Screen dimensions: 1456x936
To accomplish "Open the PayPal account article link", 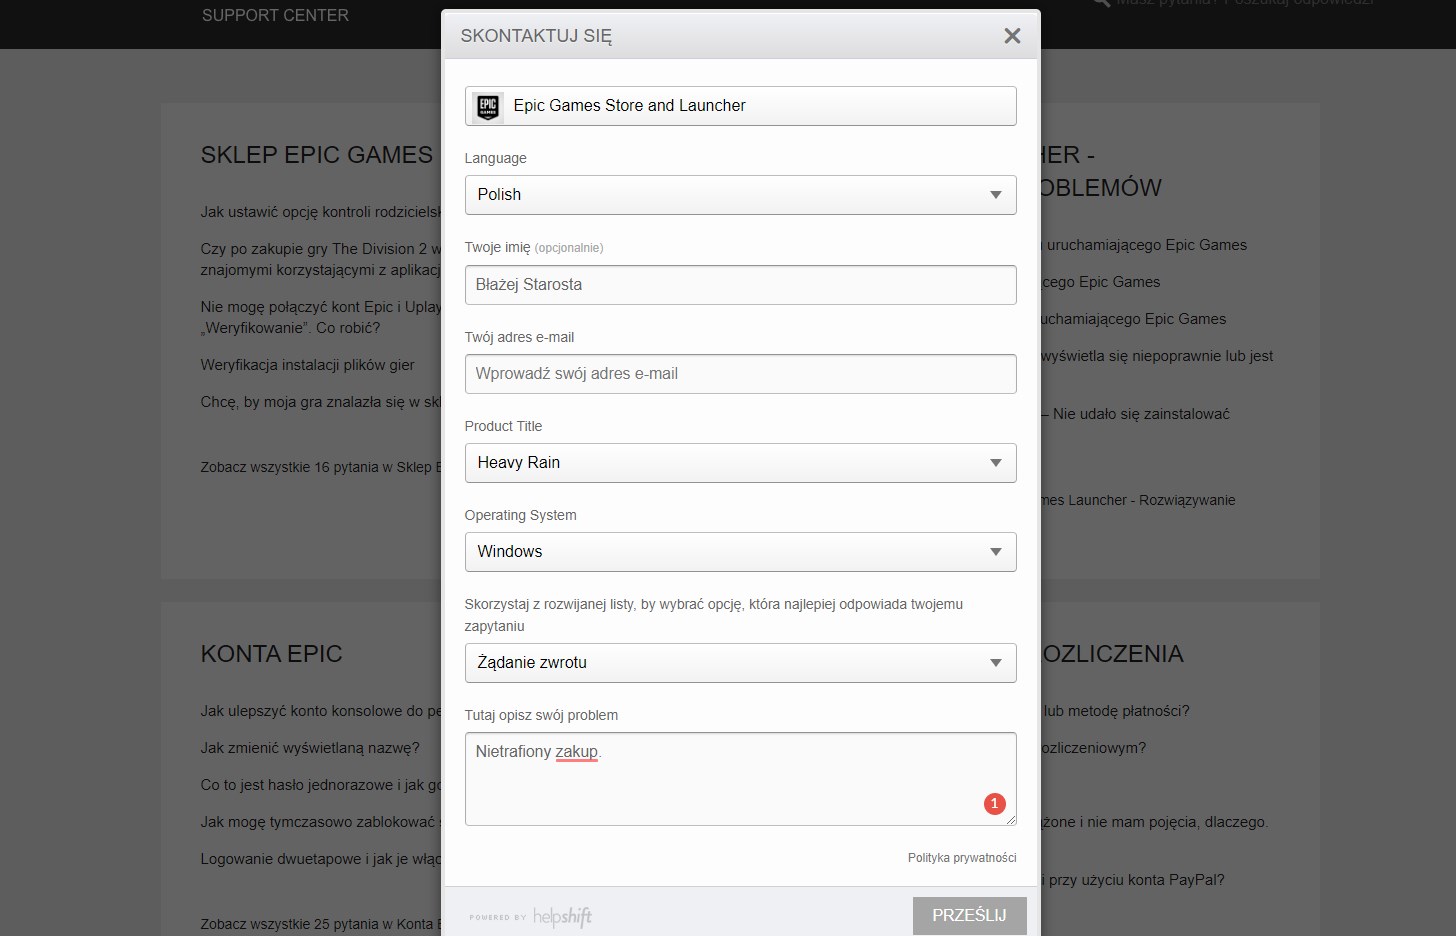I will pyautogui.click(x=1132, y=880).
